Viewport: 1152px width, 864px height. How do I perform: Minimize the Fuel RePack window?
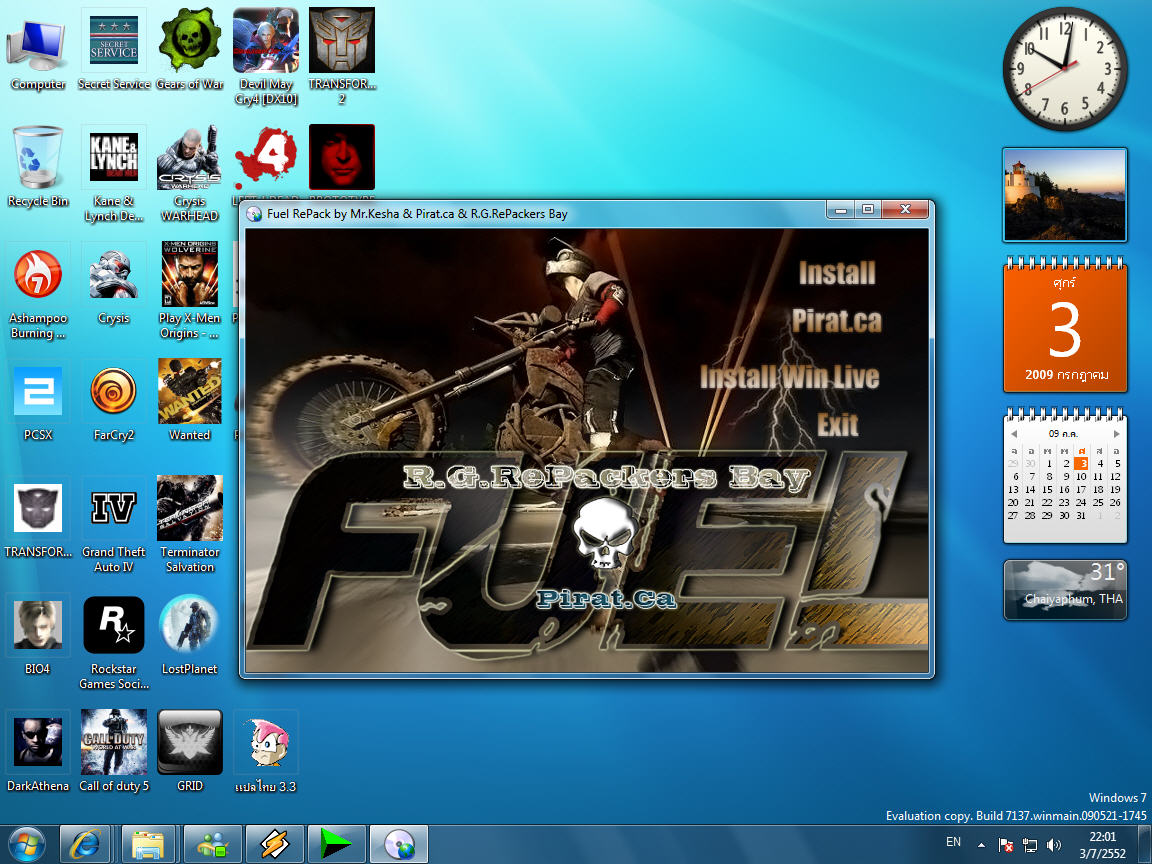[x=840, y=209]
